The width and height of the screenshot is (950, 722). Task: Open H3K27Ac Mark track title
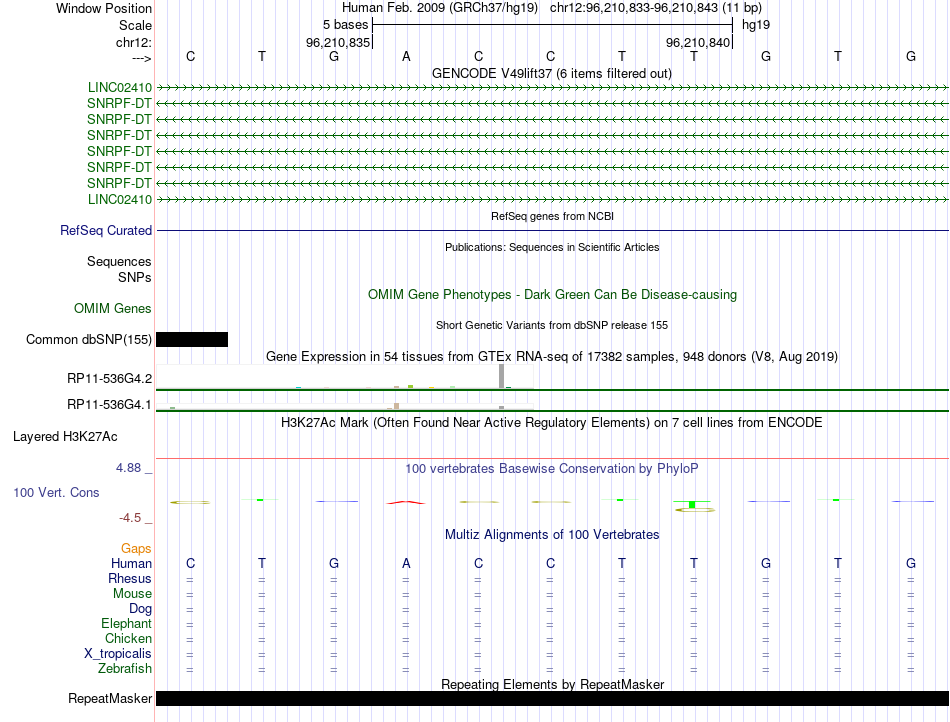(x=552, y=422)
